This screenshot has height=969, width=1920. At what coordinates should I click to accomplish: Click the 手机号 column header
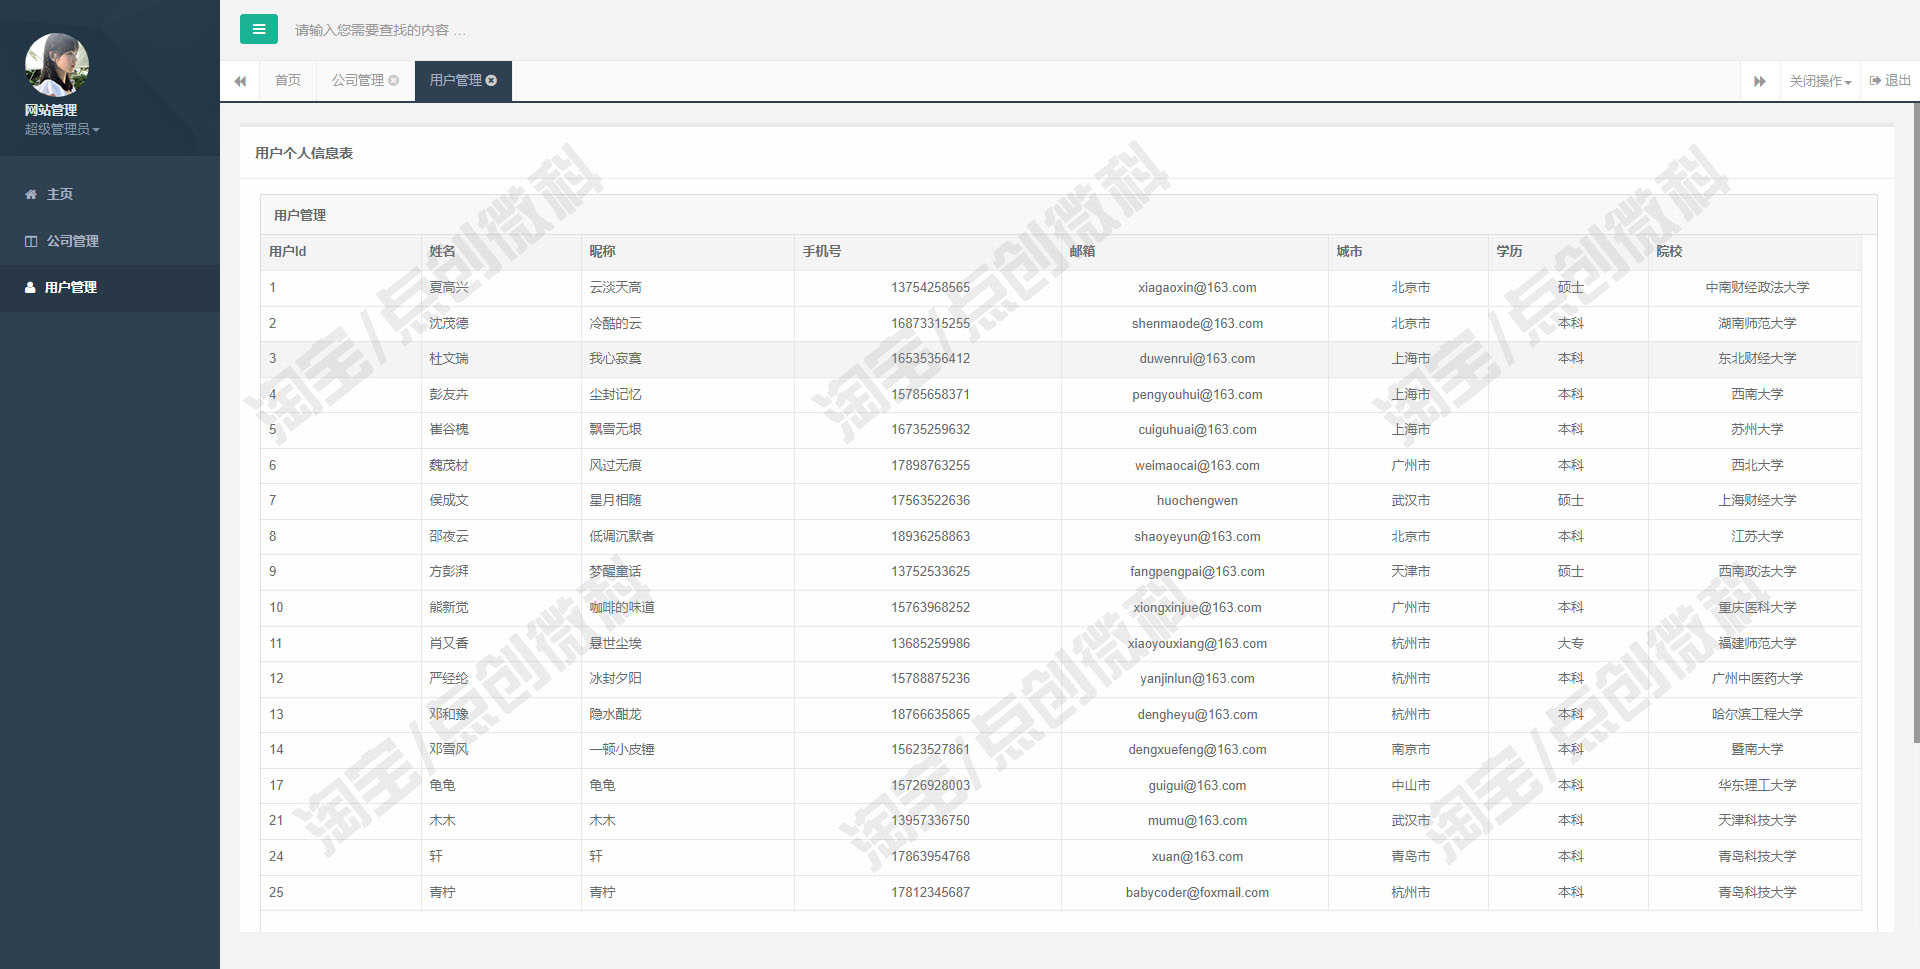928,251
